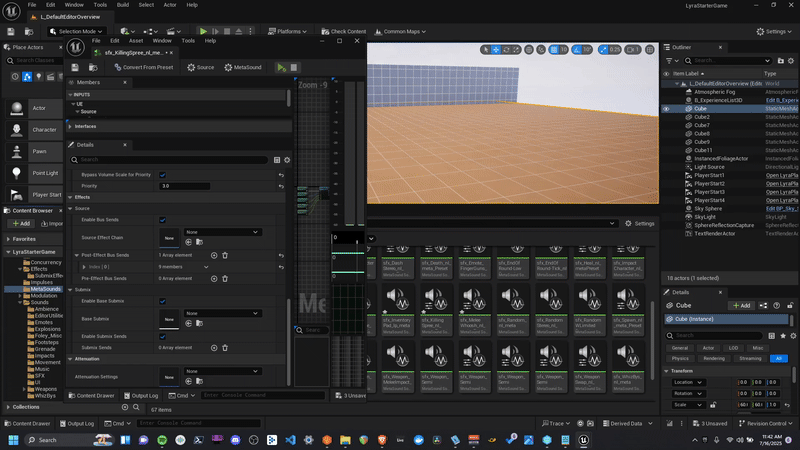Open the Selection Mode dropdown
Viewport: 800px width, 450px height.
point(76,32)
